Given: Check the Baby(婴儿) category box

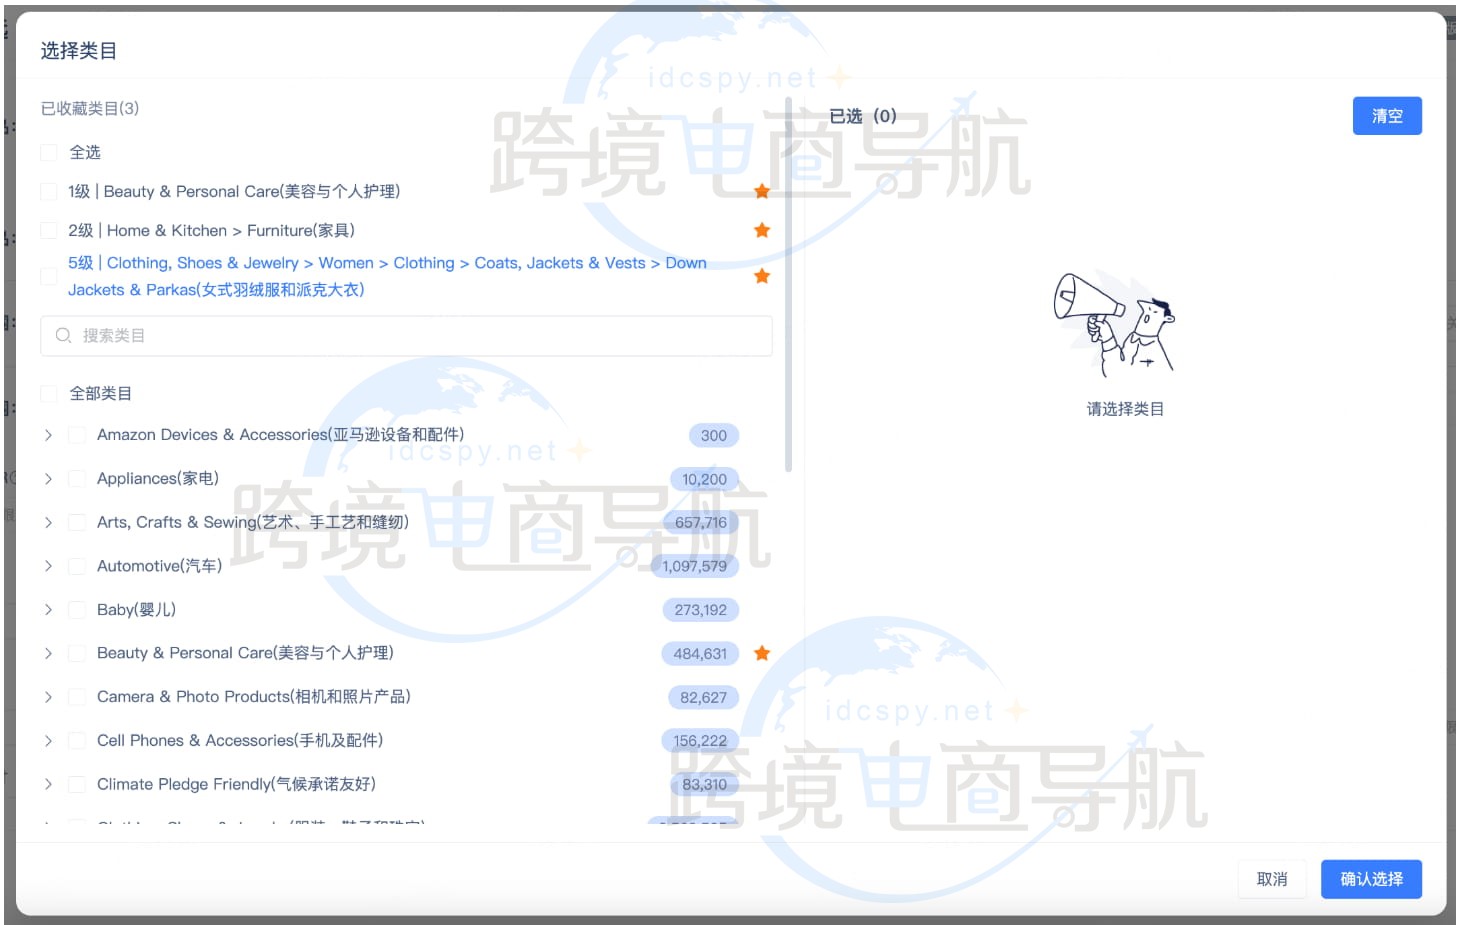Looking at the screenshot, I should 76,610.
